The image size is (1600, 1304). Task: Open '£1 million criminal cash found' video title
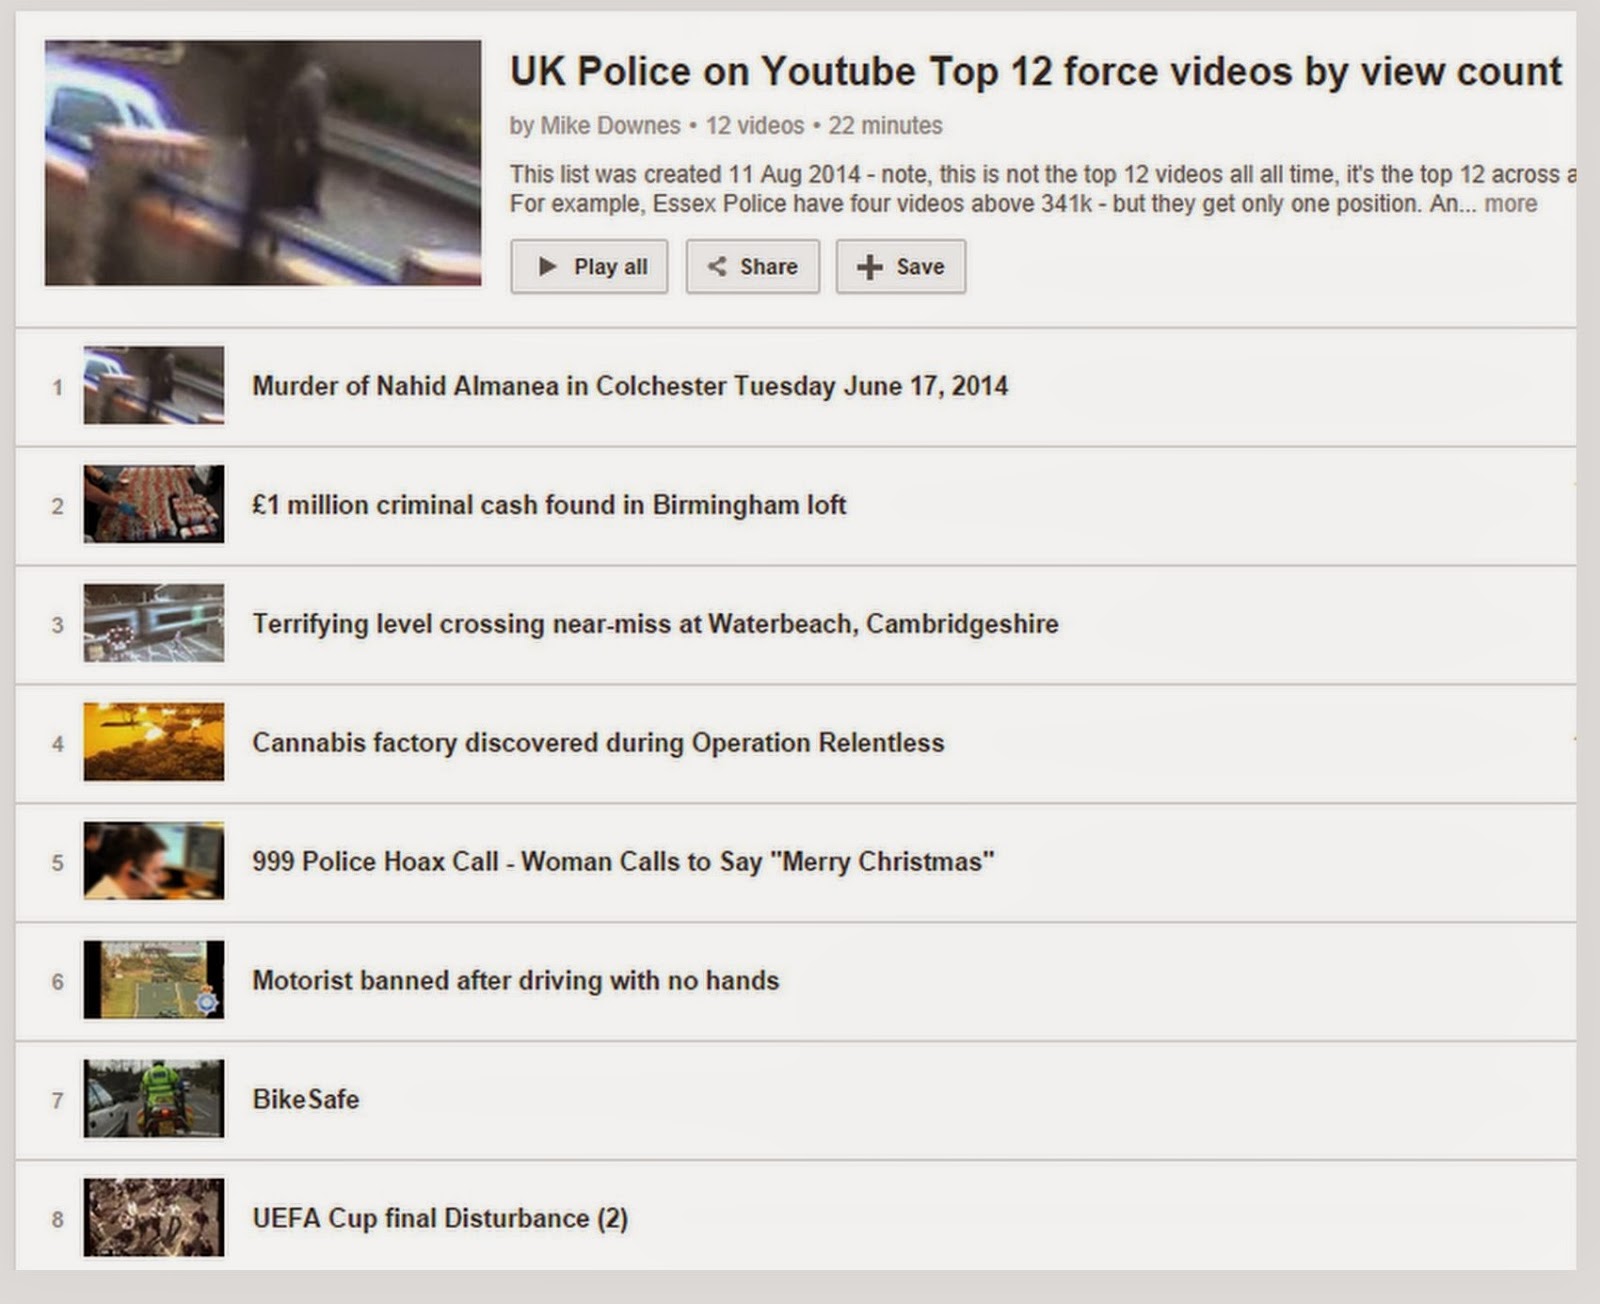pyautogui.click(x=549, y=505)
